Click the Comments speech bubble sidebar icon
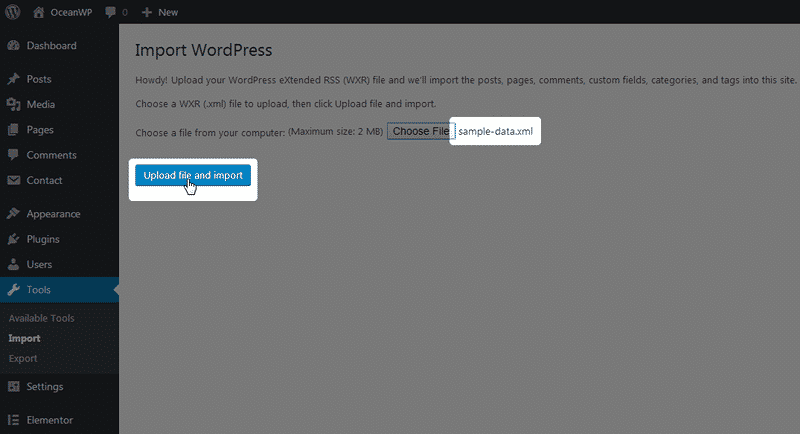This screenshot has width=800, height=434. tap(14, 155)
